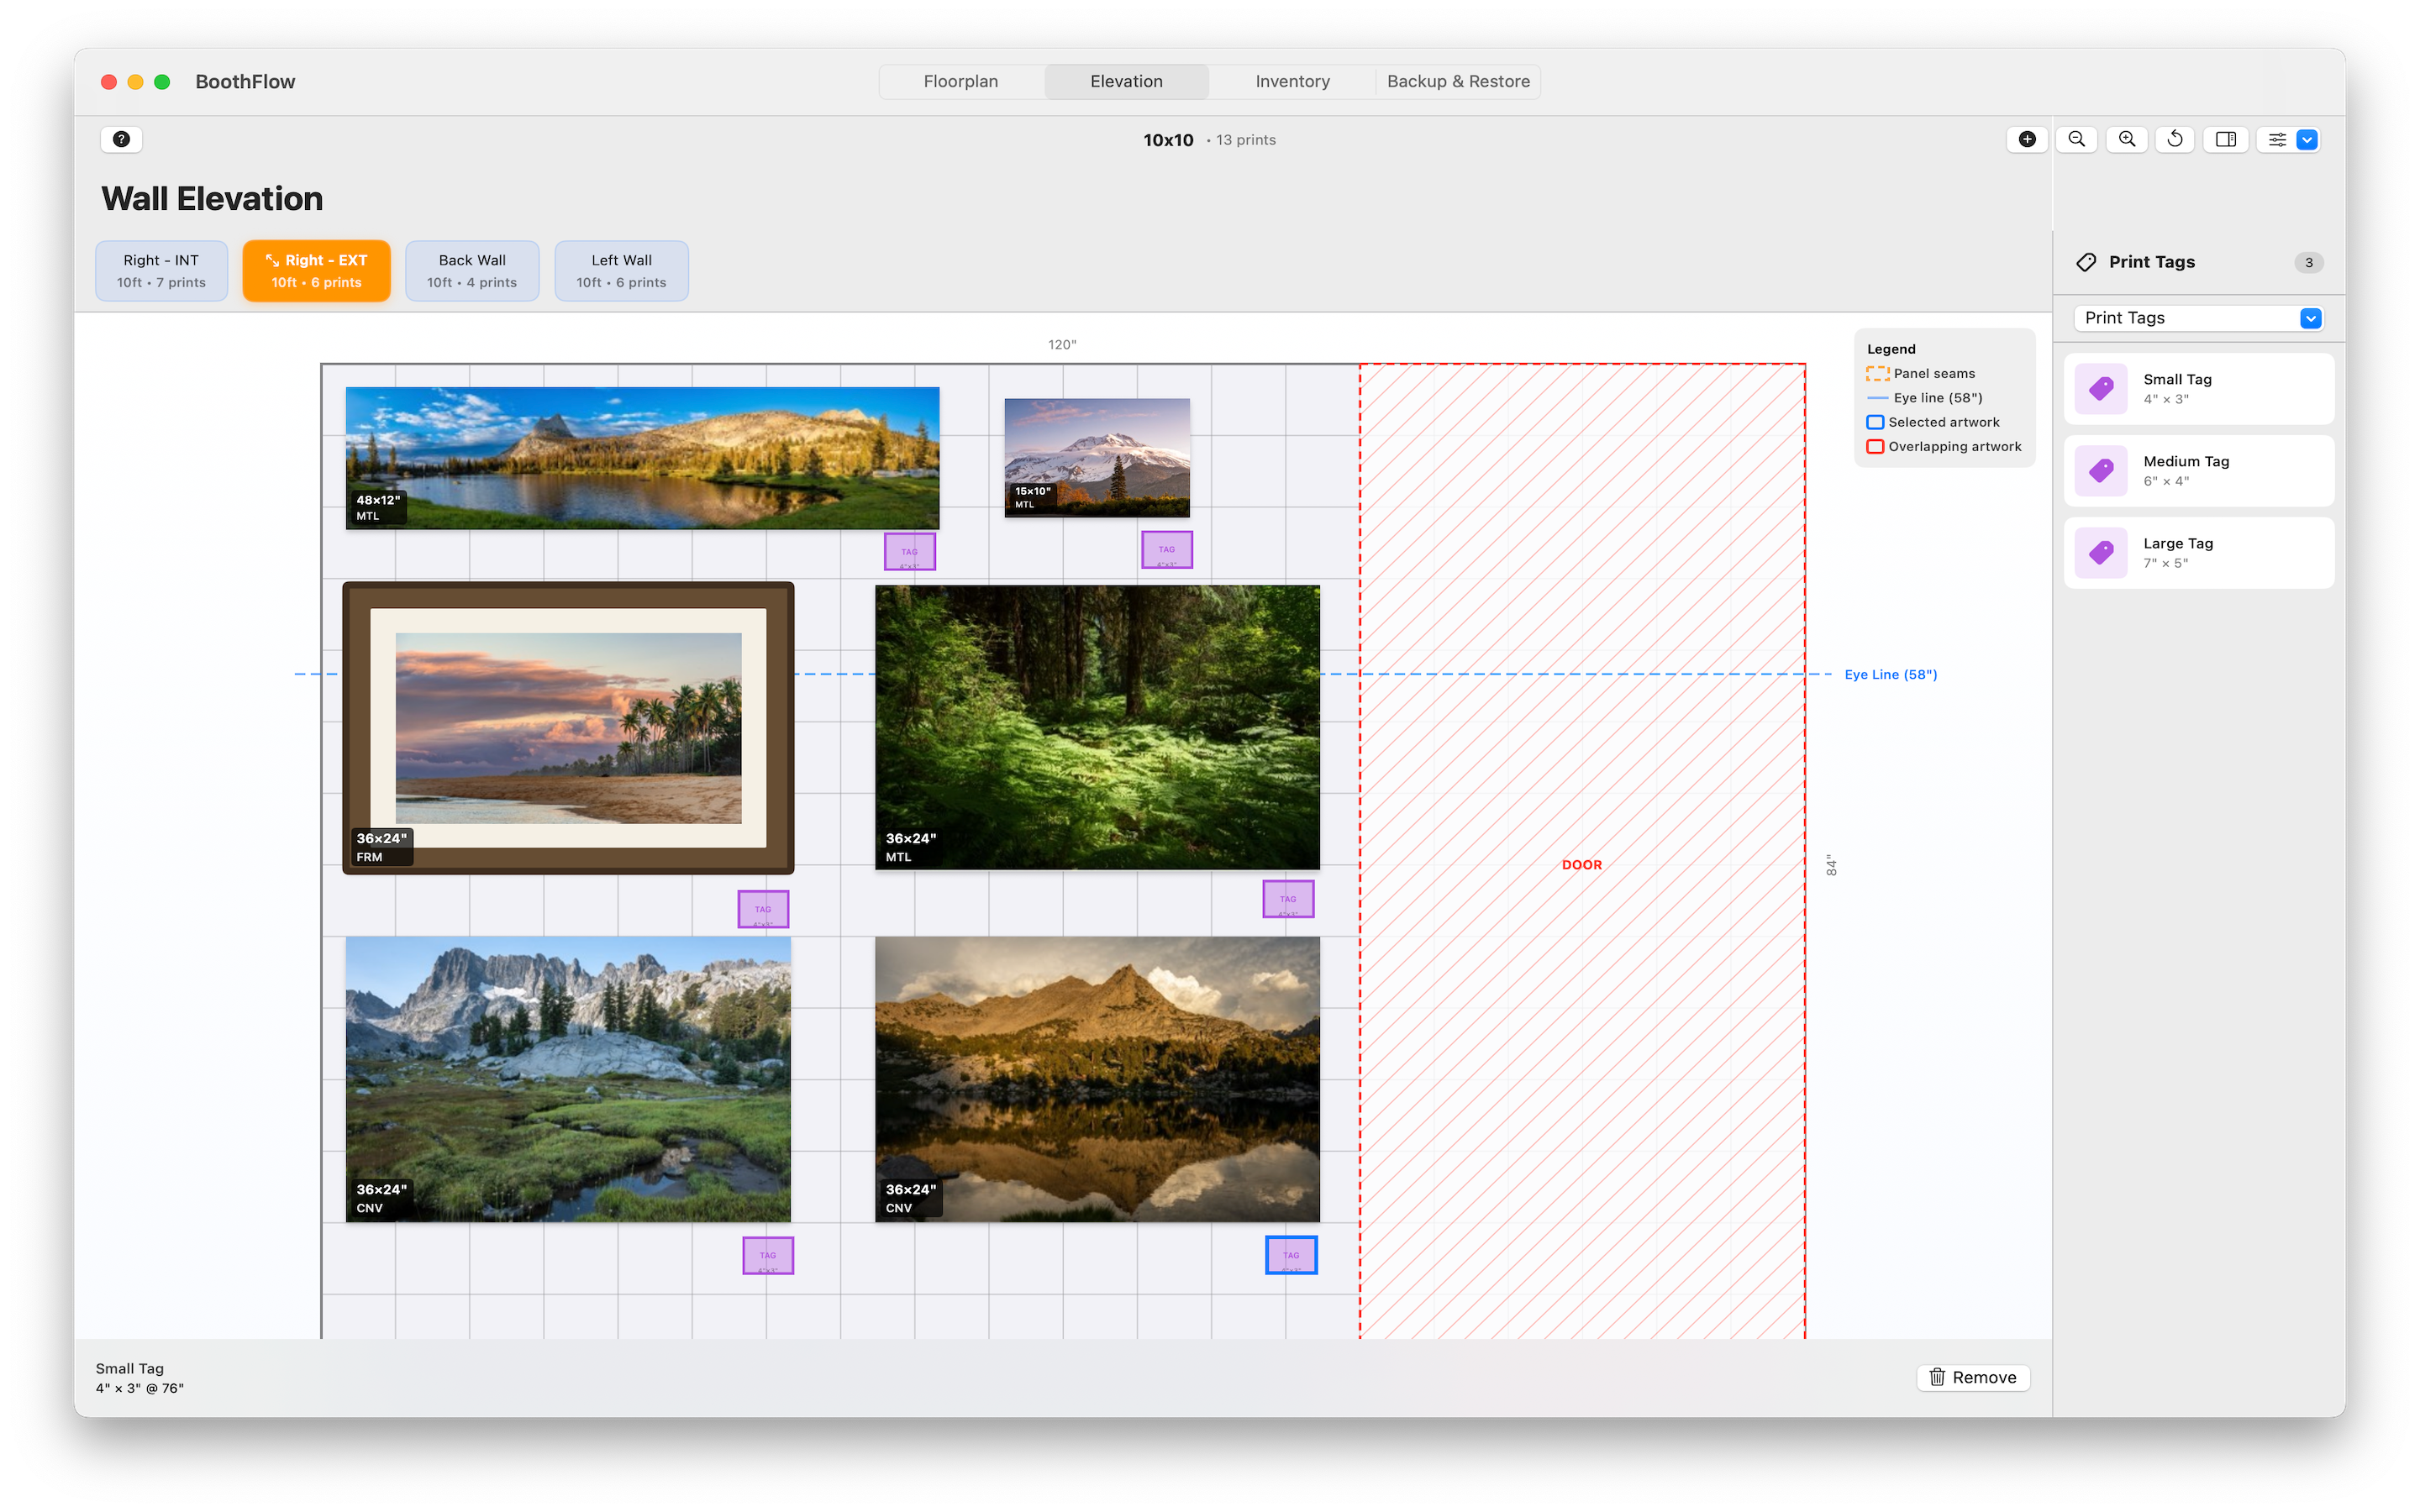Select the 36×24" FRM framed beach print
This screenshot has height=1512, width=2420.
568,728
